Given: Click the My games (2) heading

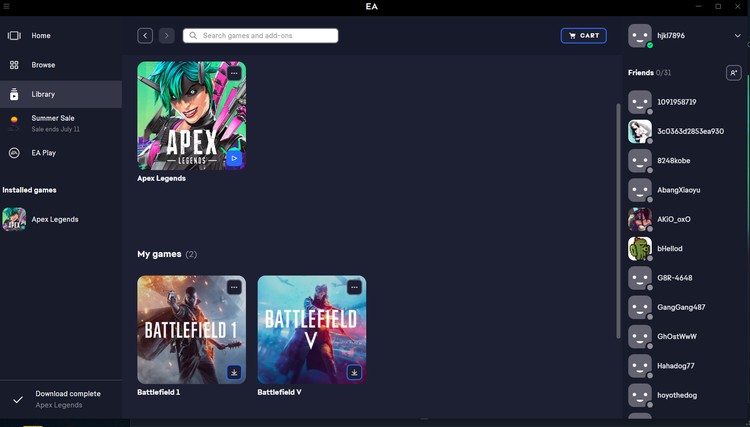Looking at the screenshot, I should 167,254.
